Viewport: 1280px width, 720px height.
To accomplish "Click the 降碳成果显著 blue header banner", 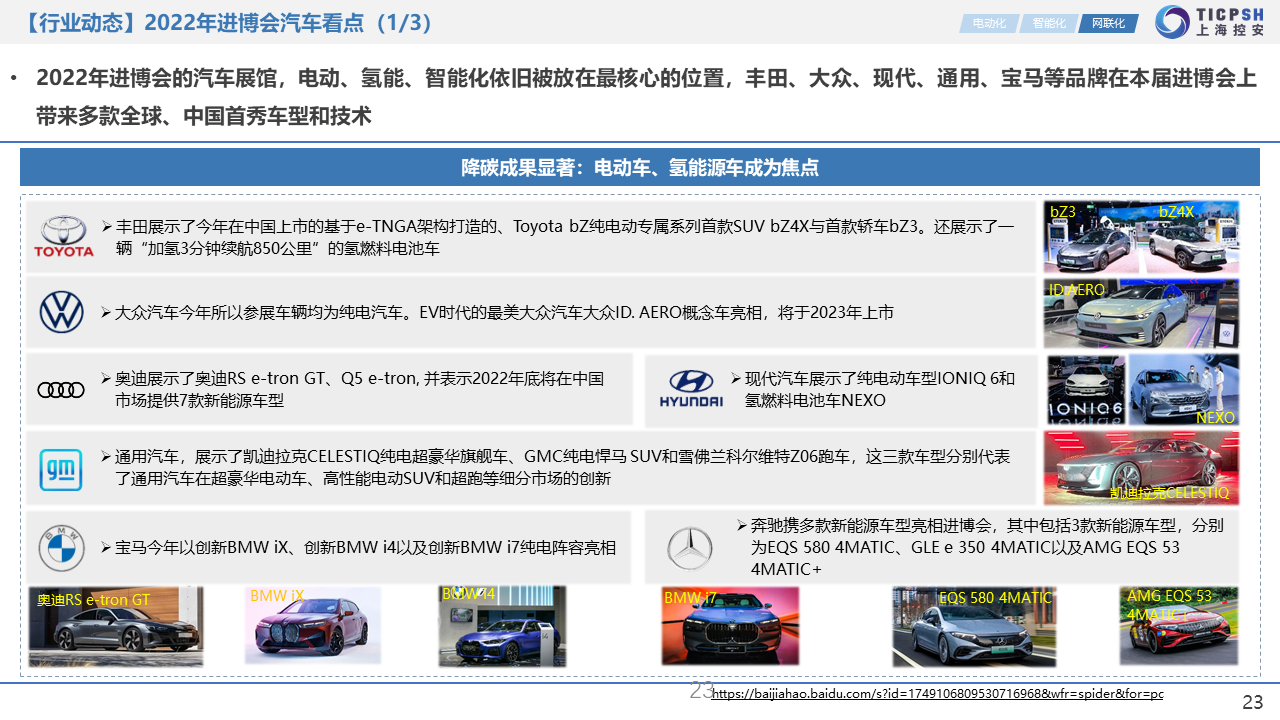I will pyautogui.click(x=640, y=167).
